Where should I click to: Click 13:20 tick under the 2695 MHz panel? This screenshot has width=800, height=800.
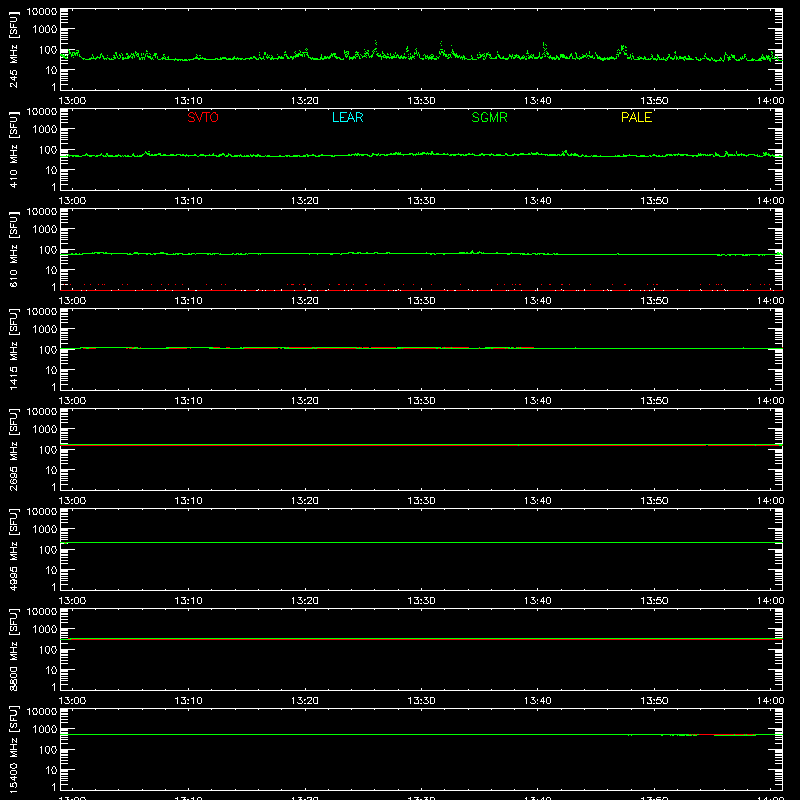[x=305, y=501]
